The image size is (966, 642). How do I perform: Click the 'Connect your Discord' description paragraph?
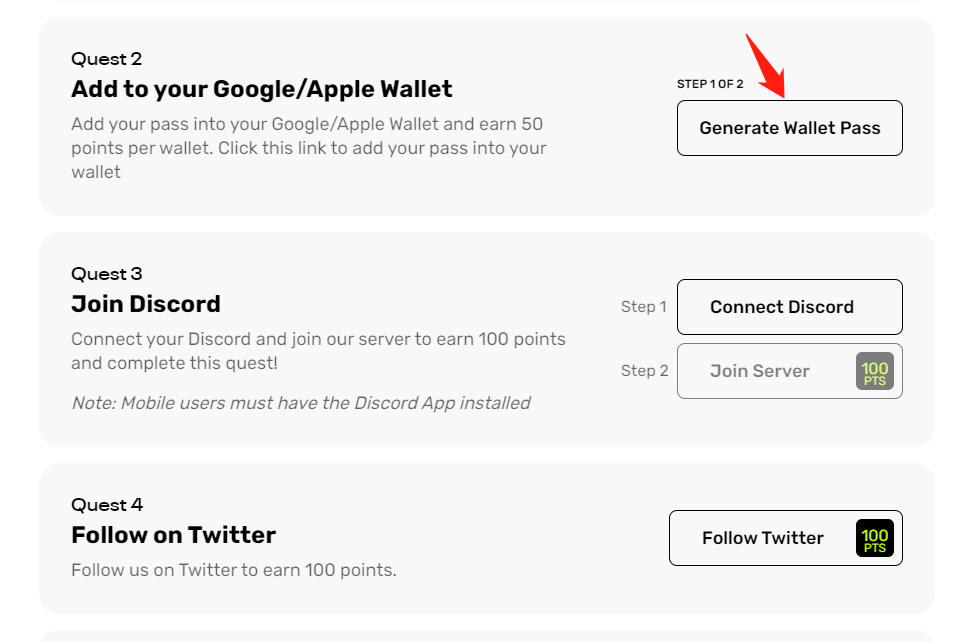point(318,351)
